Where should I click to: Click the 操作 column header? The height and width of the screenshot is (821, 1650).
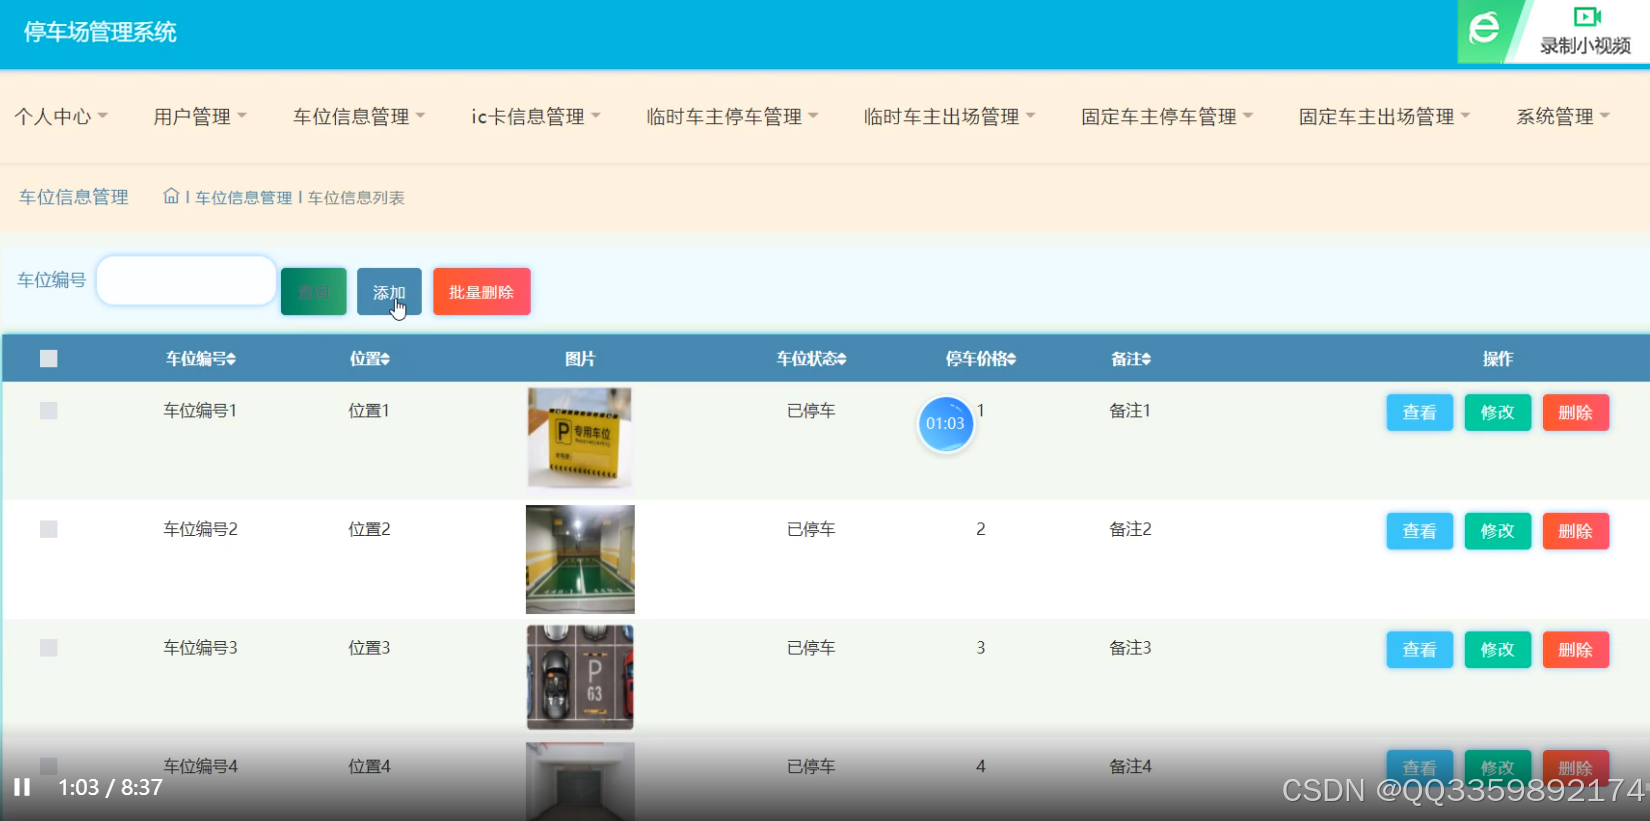pyautogui.click(x=1498, y=359)
